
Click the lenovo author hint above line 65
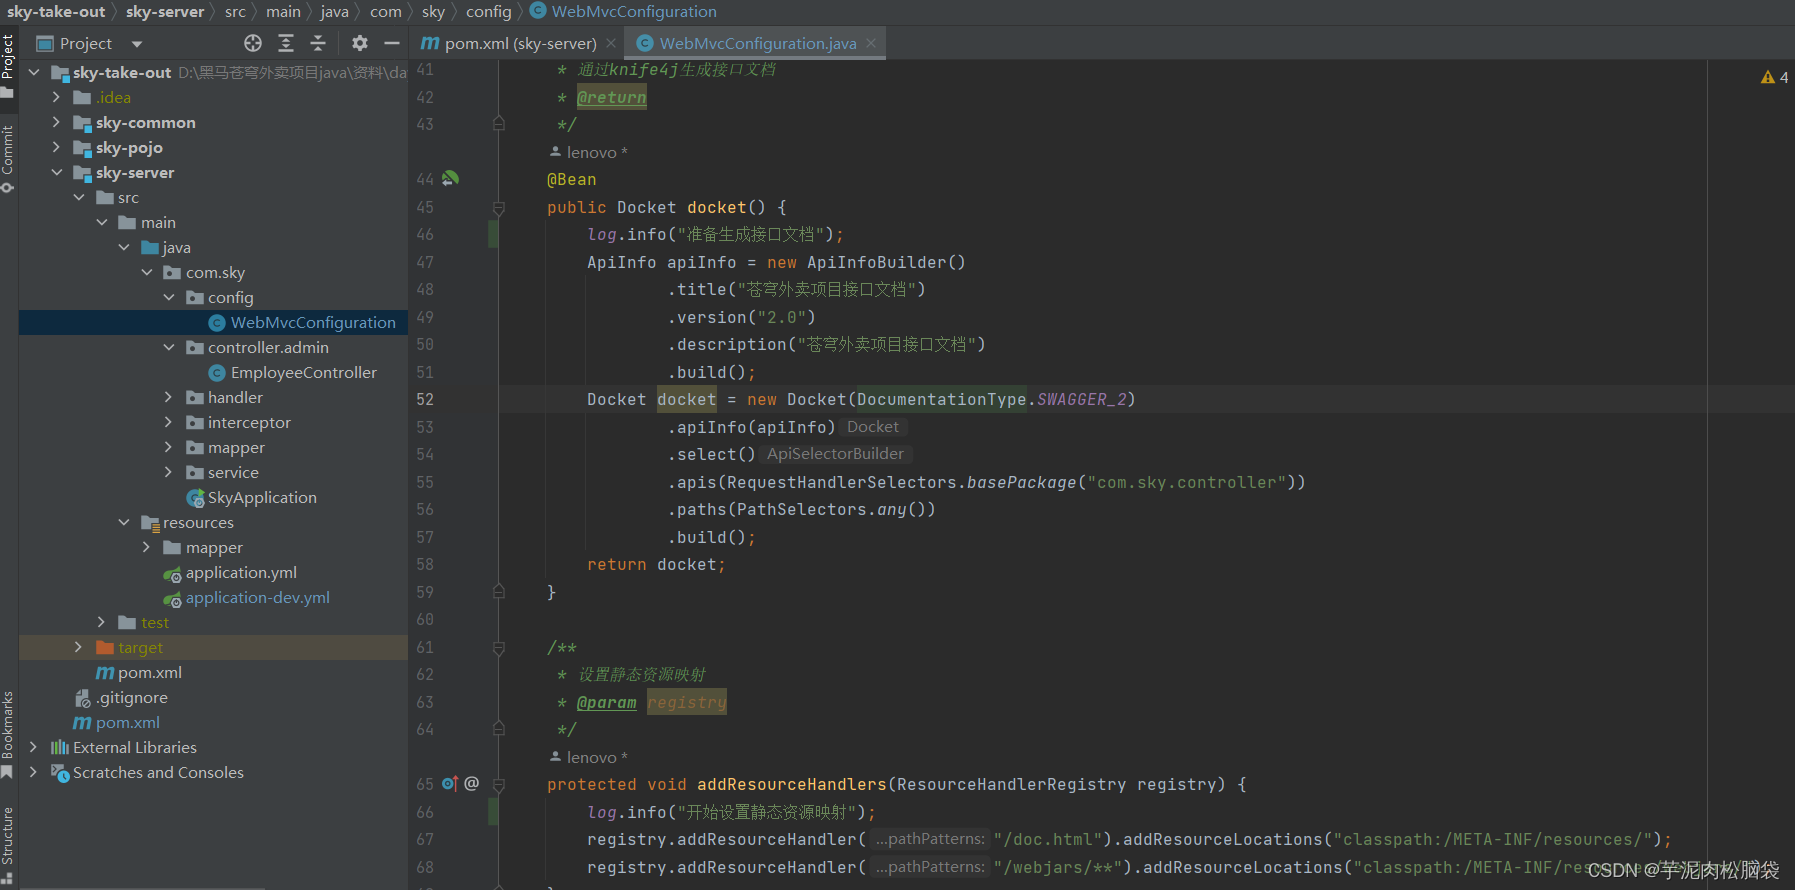(x=589, y=757)
